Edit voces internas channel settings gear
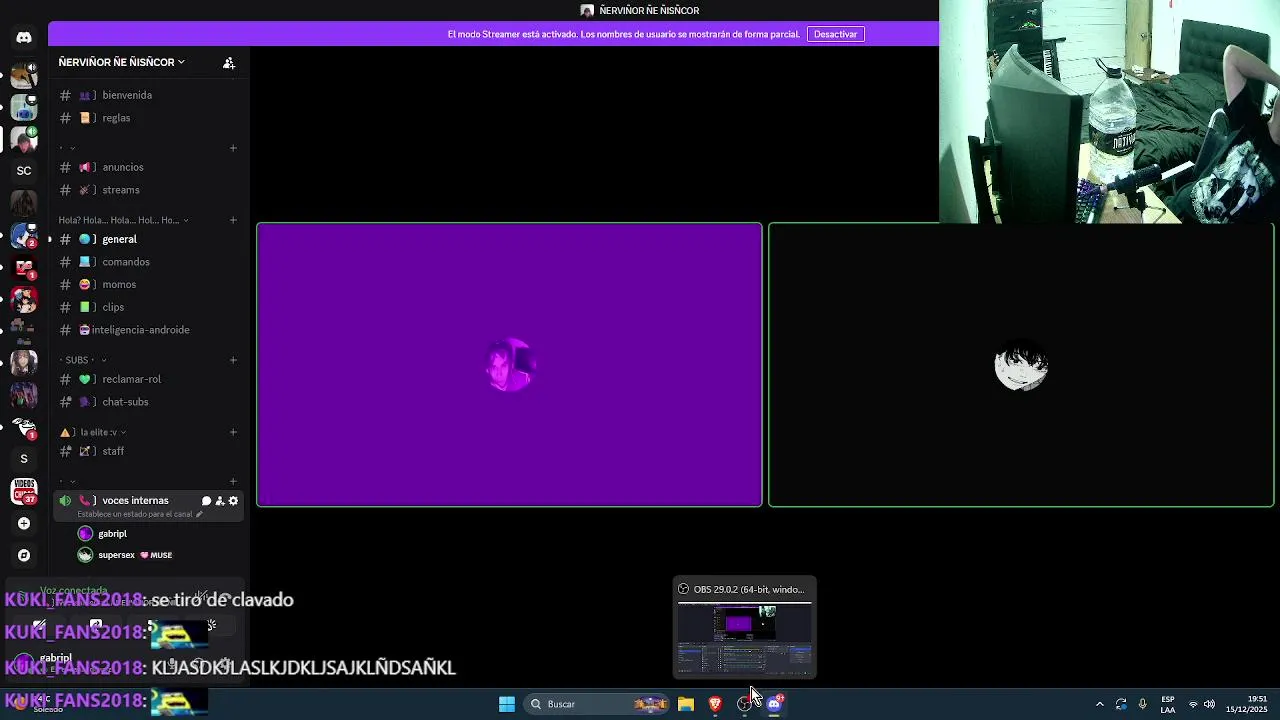Screen dimensions: 1280x720 [233, 501]
